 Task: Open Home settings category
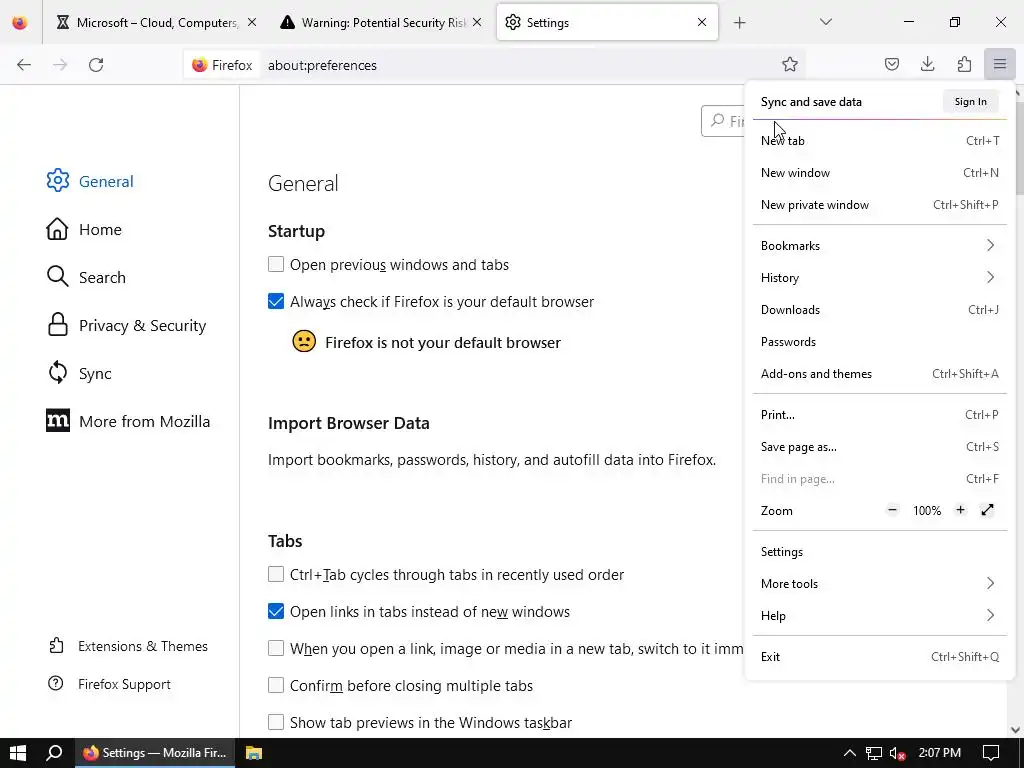coord(84,229)
